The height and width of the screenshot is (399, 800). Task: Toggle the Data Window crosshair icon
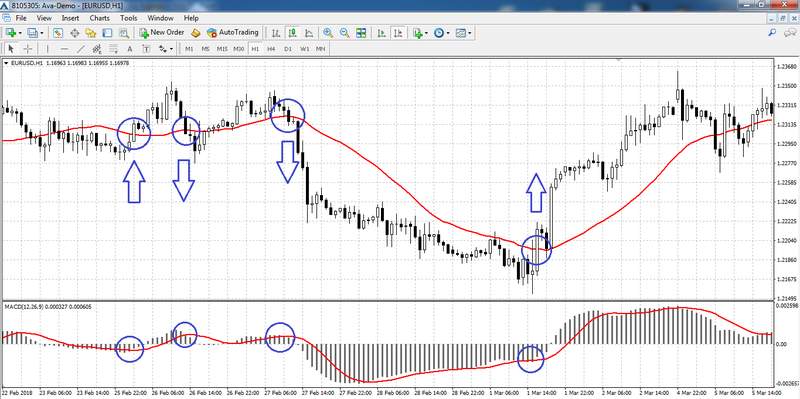(x=74, y=33)
